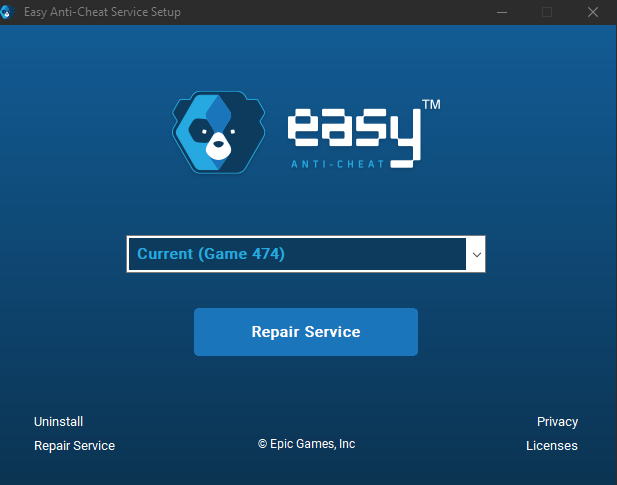Click the TM trademark symbol beside logo
This screenshot has width=617, height=485.
pyautogui.click(x=431, y=105)
